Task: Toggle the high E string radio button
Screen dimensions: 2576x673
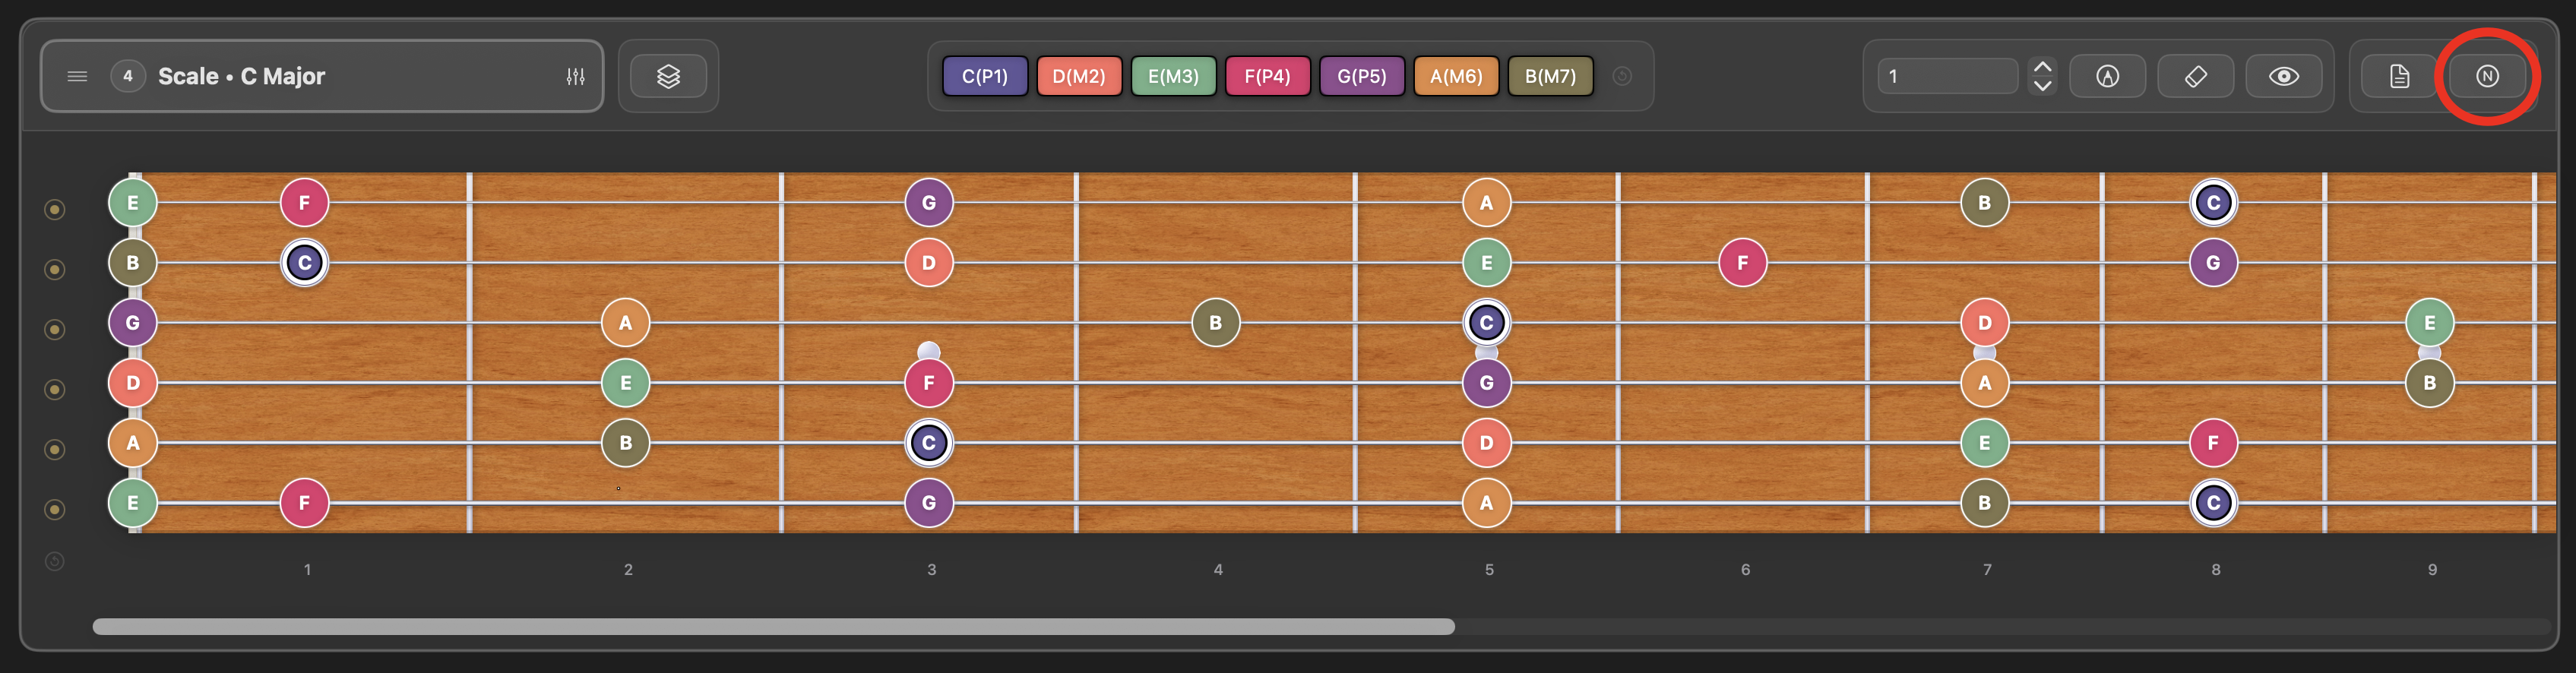Action: tap(55, 209)
